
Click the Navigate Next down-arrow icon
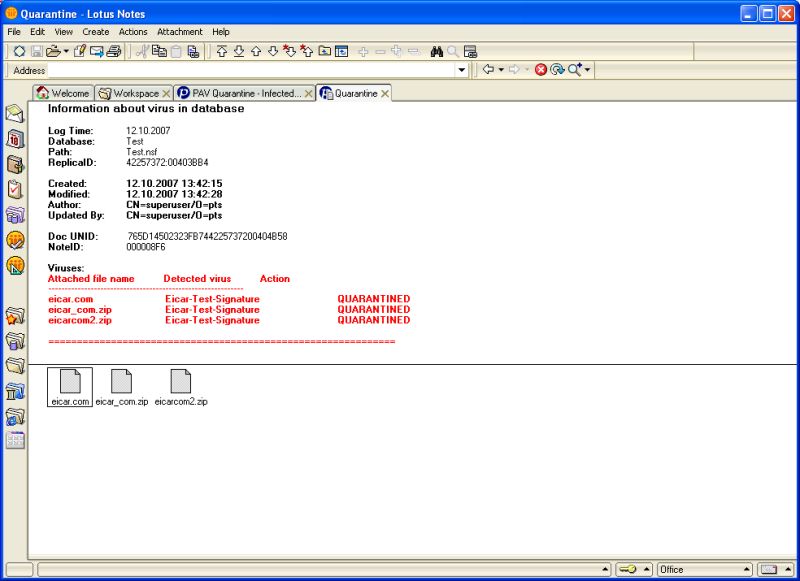273,51
